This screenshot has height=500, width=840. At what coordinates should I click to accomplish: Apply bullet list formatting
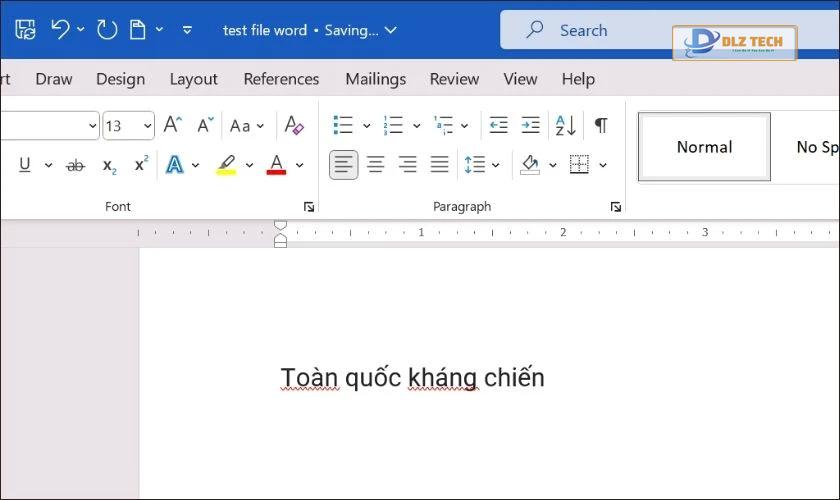pos(343,125)
